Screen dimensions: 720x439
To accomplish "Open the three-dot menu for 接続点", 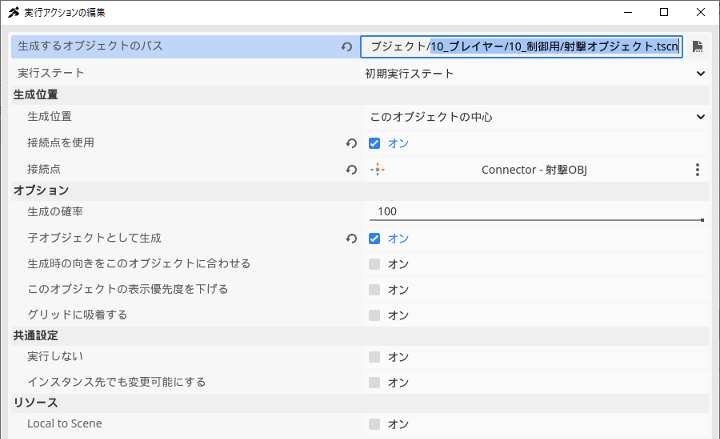I will pyautogui.click(x=697, y=170).
